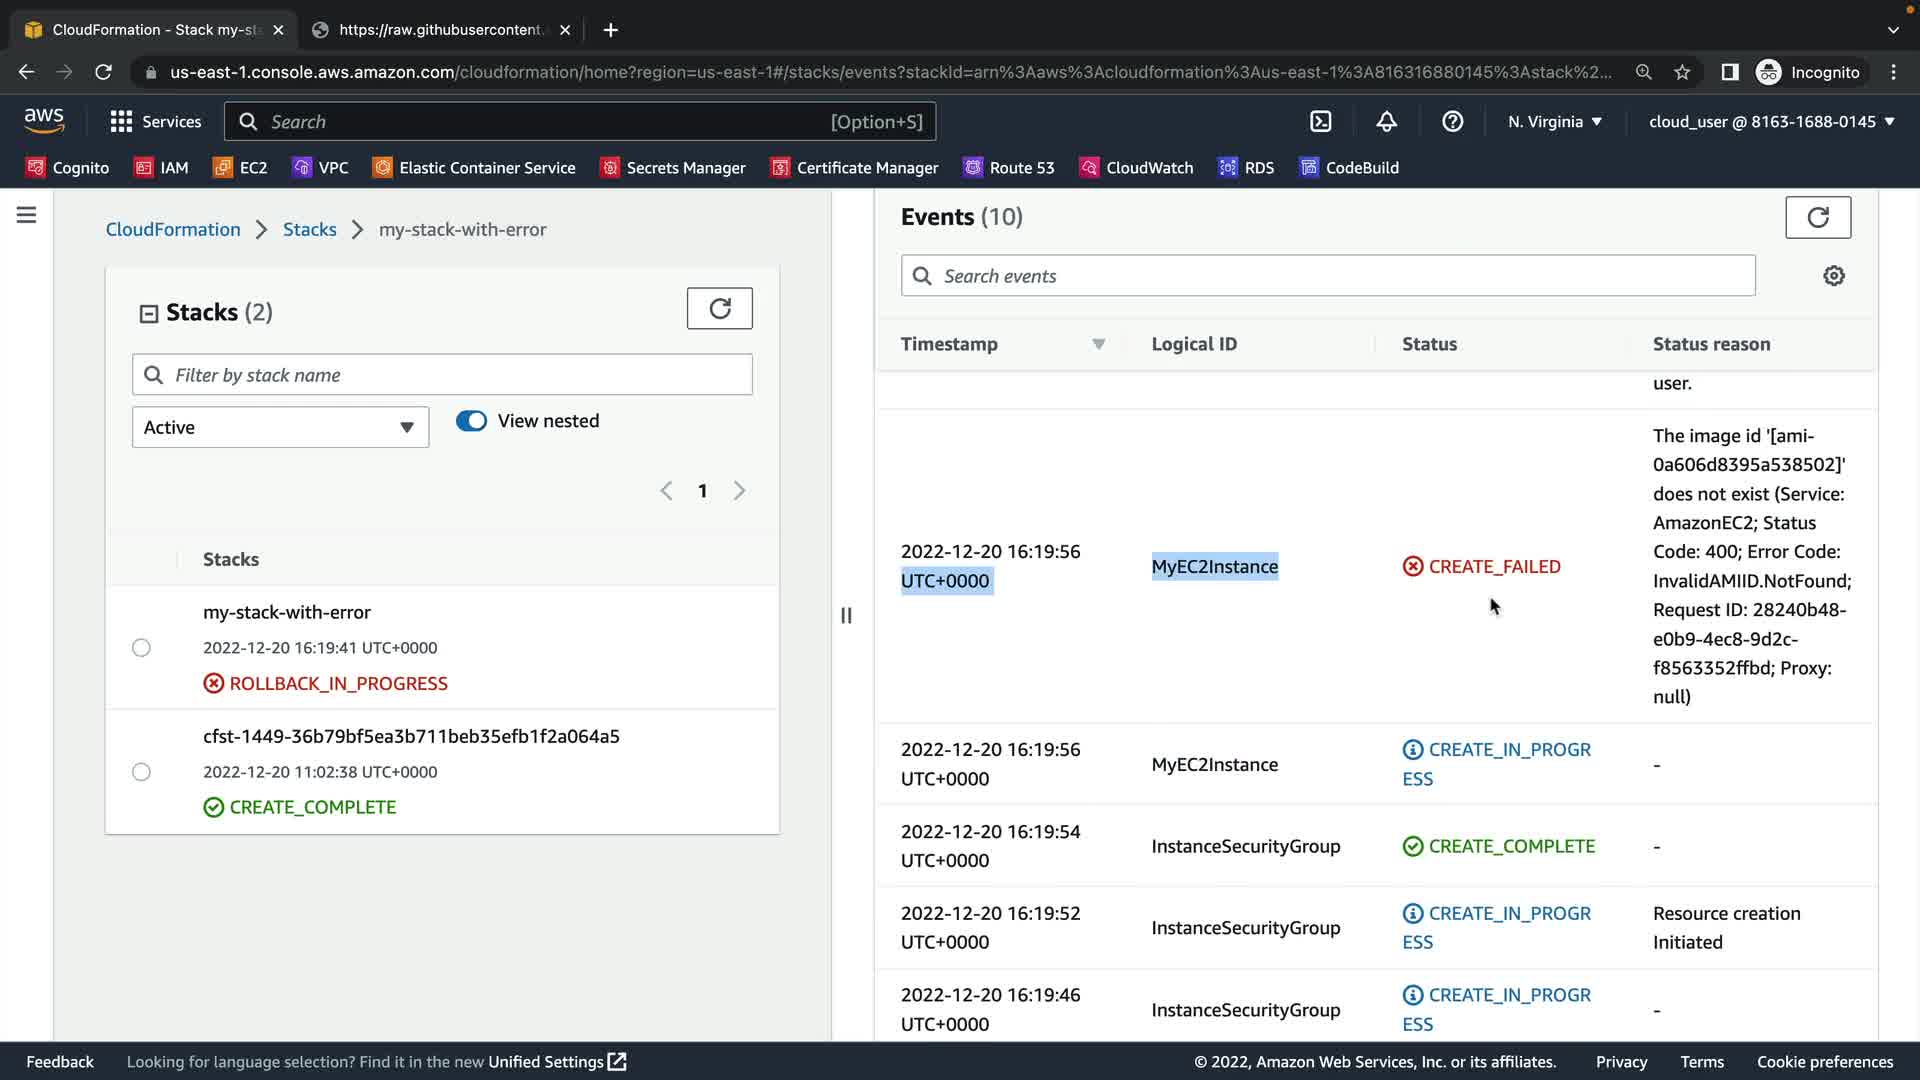Click the help question mark icon
This screenshot has width=1920, height=1080.
(1452, 121)
